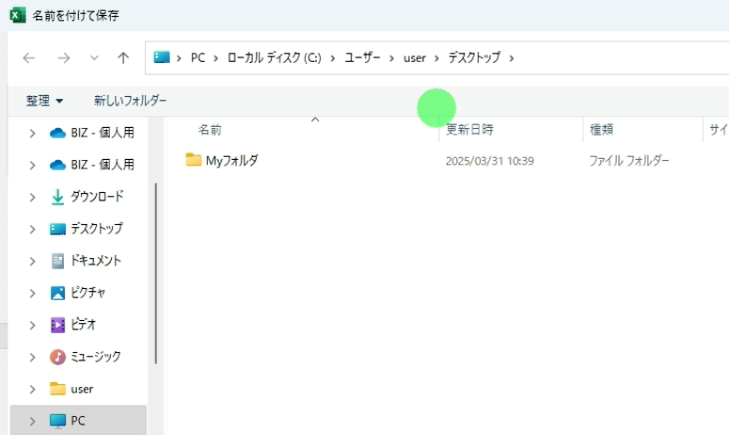The height and width of the screenshot is (435, 729).
Task: Click 新しいフォルダー button
Action: point(130,100)
